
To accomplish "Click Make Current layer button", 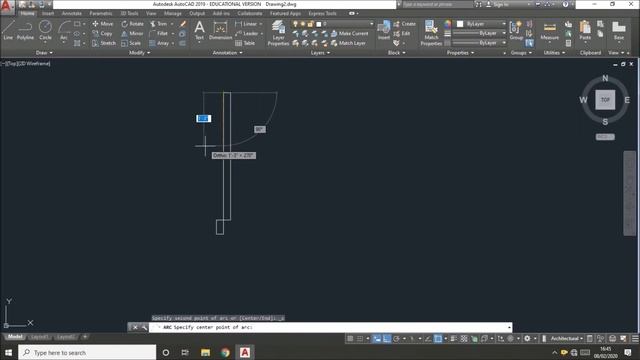I will click(349, 33).
